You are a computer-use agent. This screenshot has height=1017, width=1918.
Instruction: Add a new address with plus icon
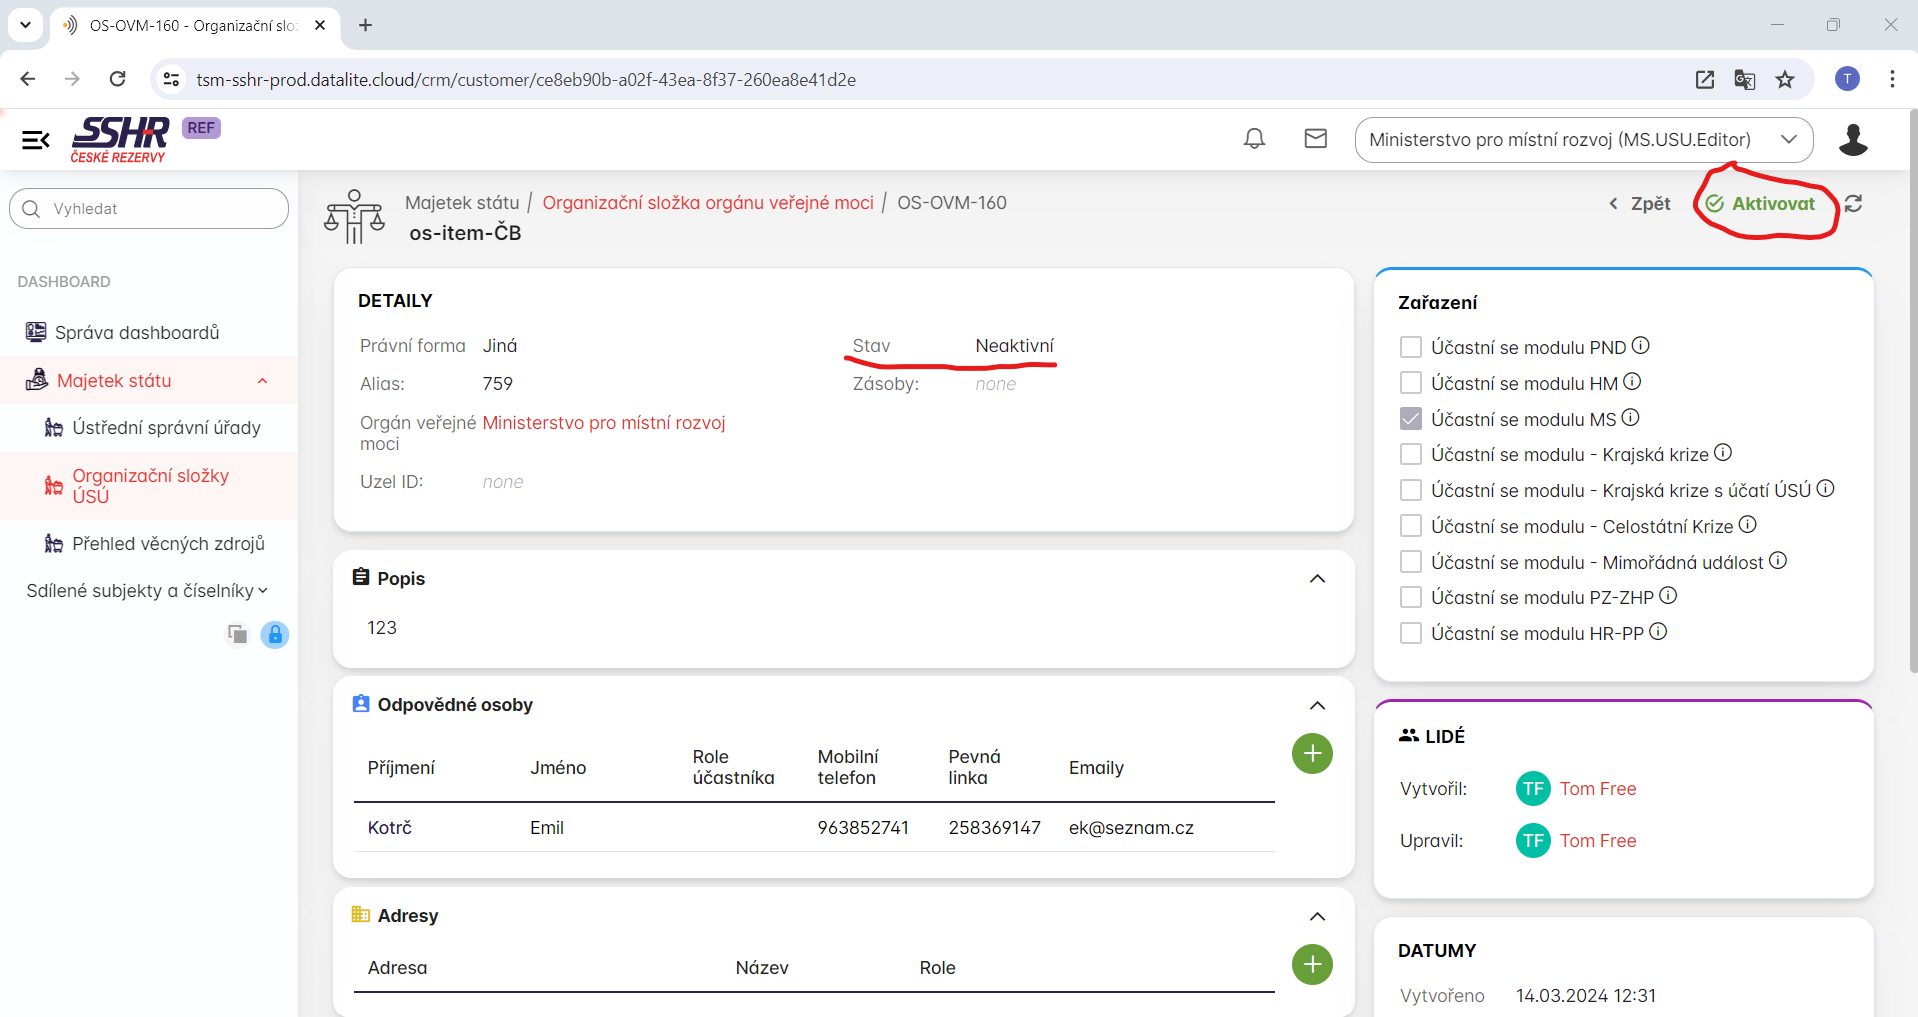tap(1312, 964)
